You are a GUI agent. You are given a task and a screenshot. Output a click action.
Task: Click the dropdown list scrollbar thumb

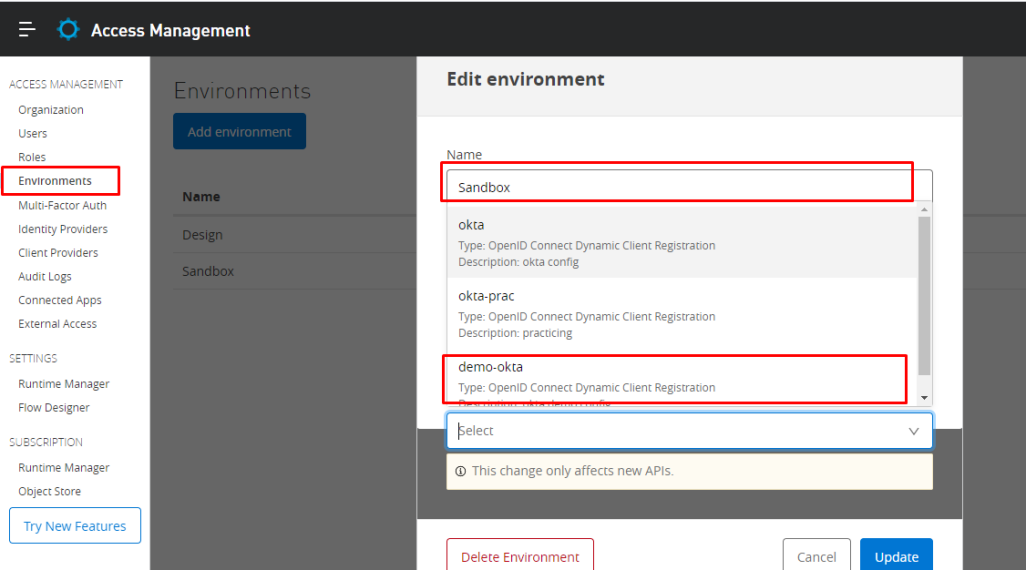click(924, 296)
